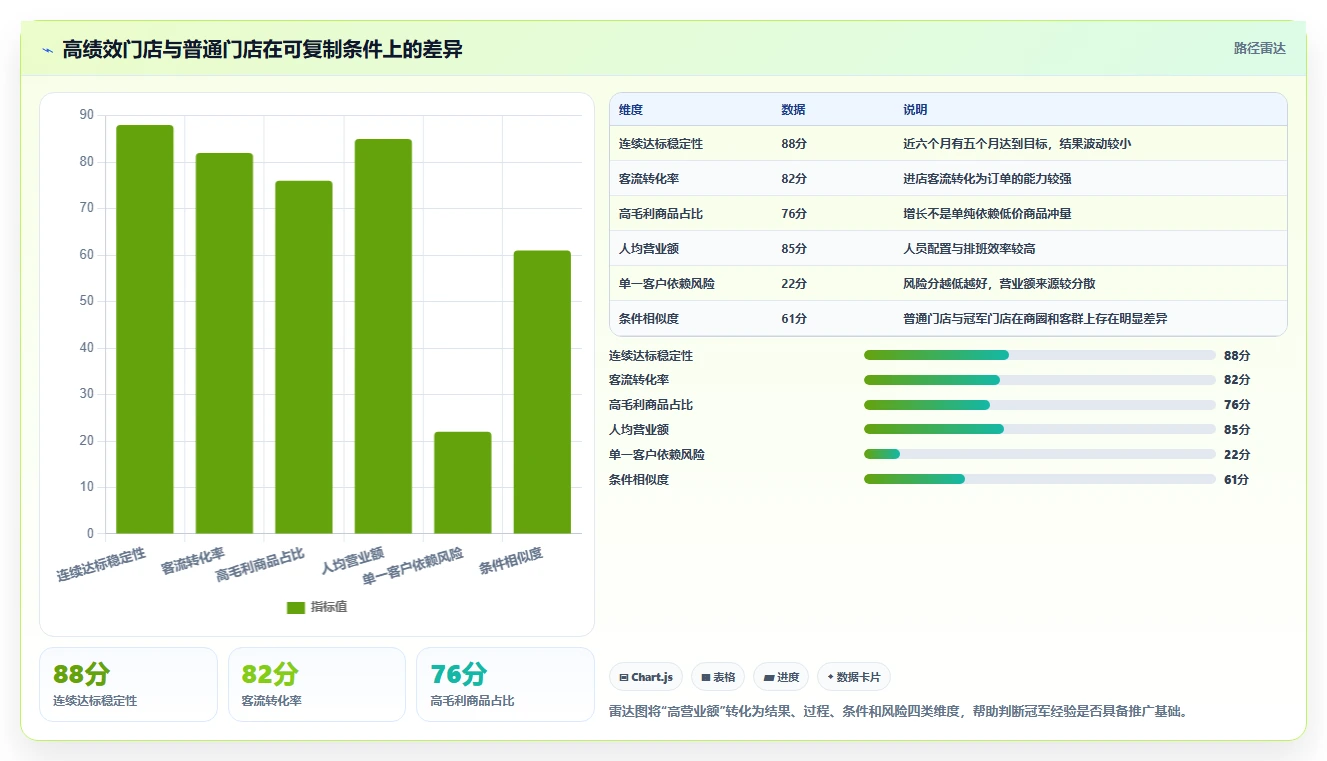Select table cell 单一客户依赖风险
1327x761 pixels.
point(667,284)
